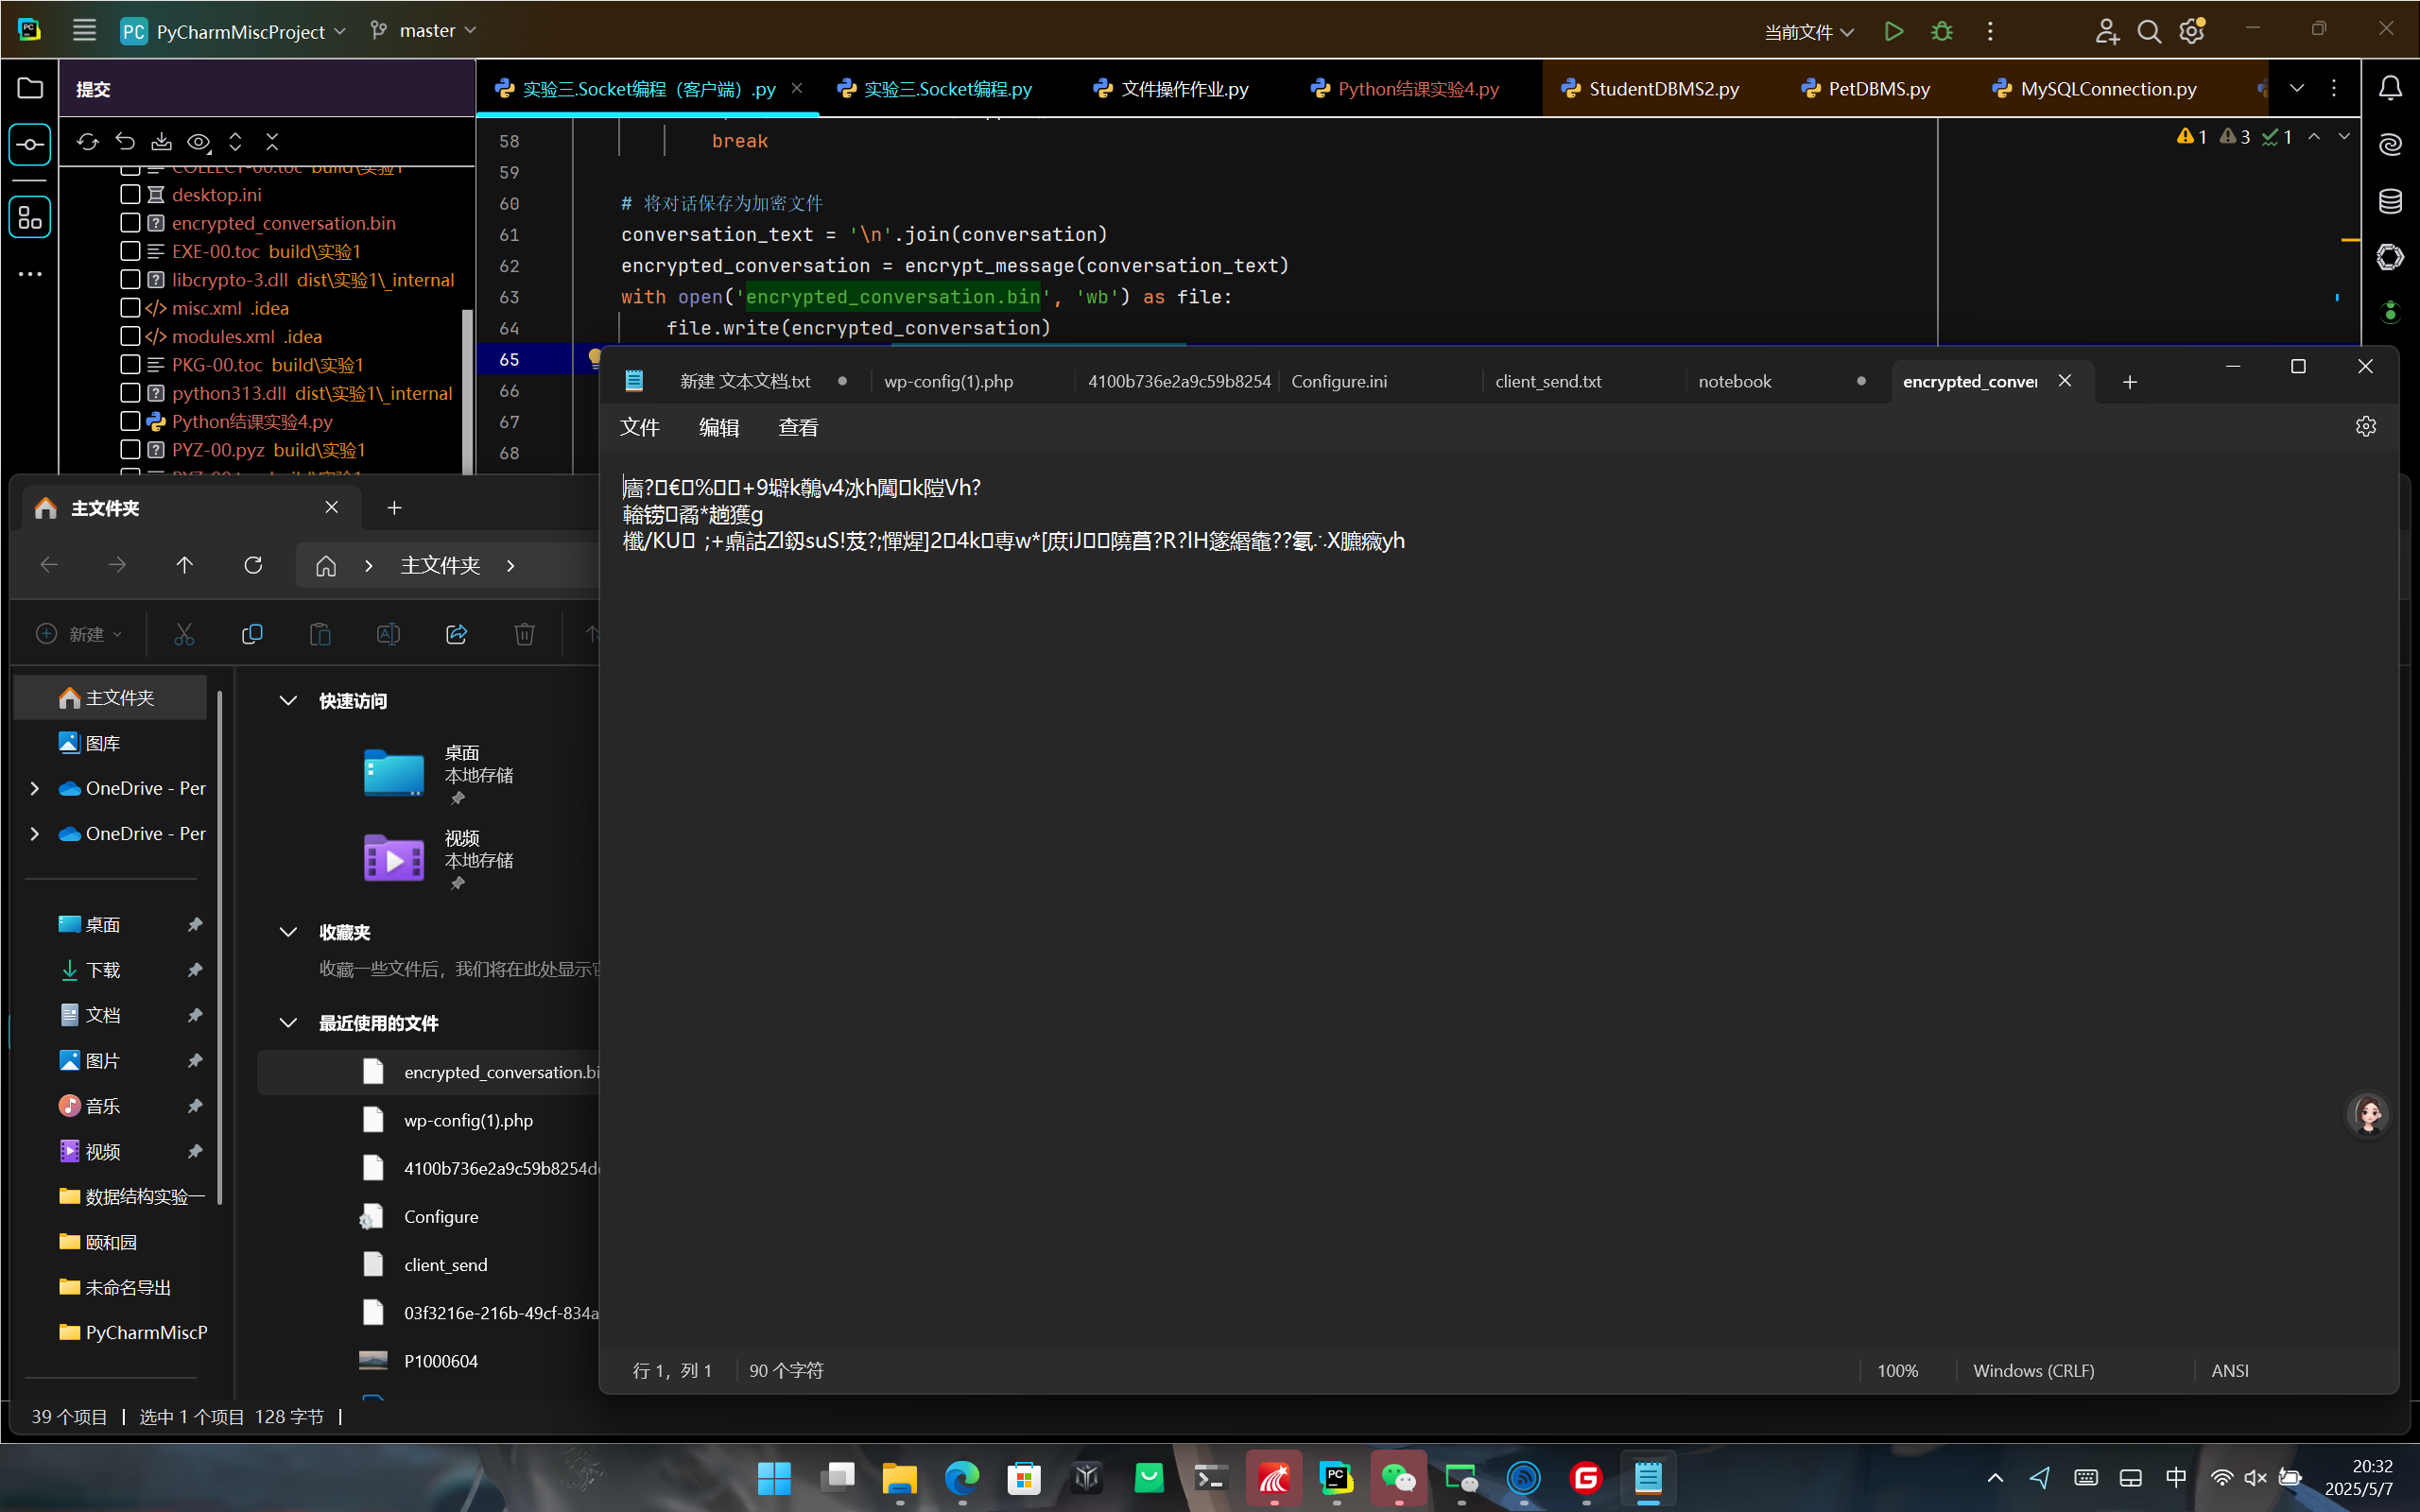Open WeChat from the taskbar
The height and width of the screenshot is (1512, 2420).
(1398, 1478)
